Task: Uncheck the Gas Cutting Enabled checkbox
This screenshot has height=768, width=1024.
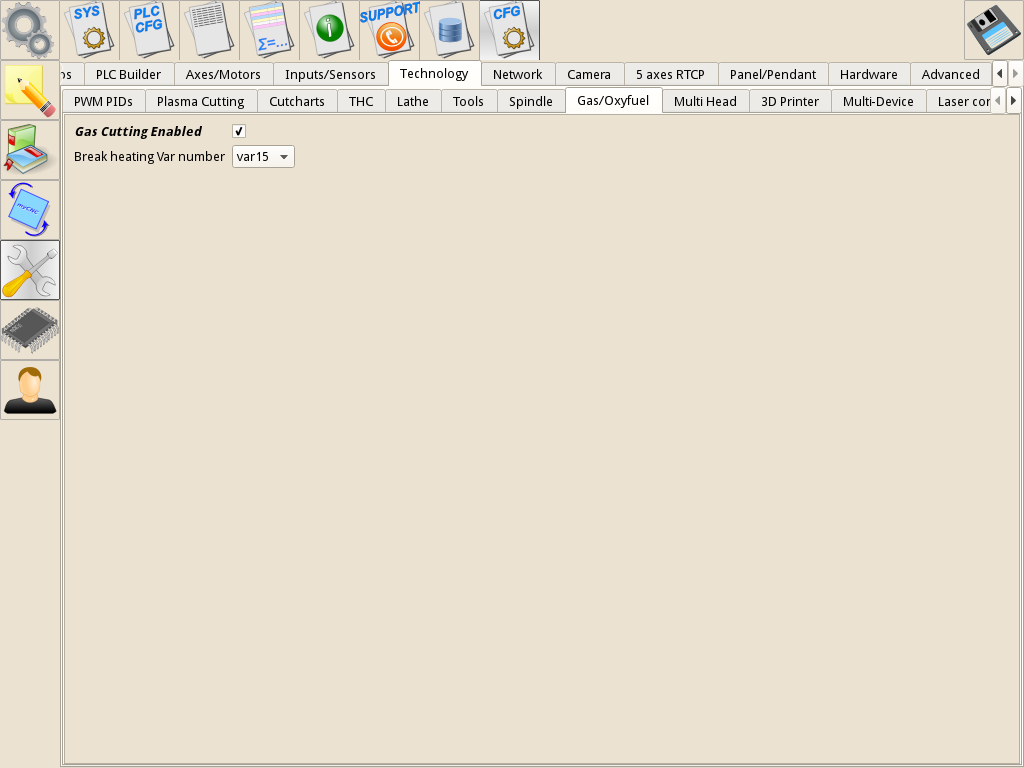Action: [239, 131]
